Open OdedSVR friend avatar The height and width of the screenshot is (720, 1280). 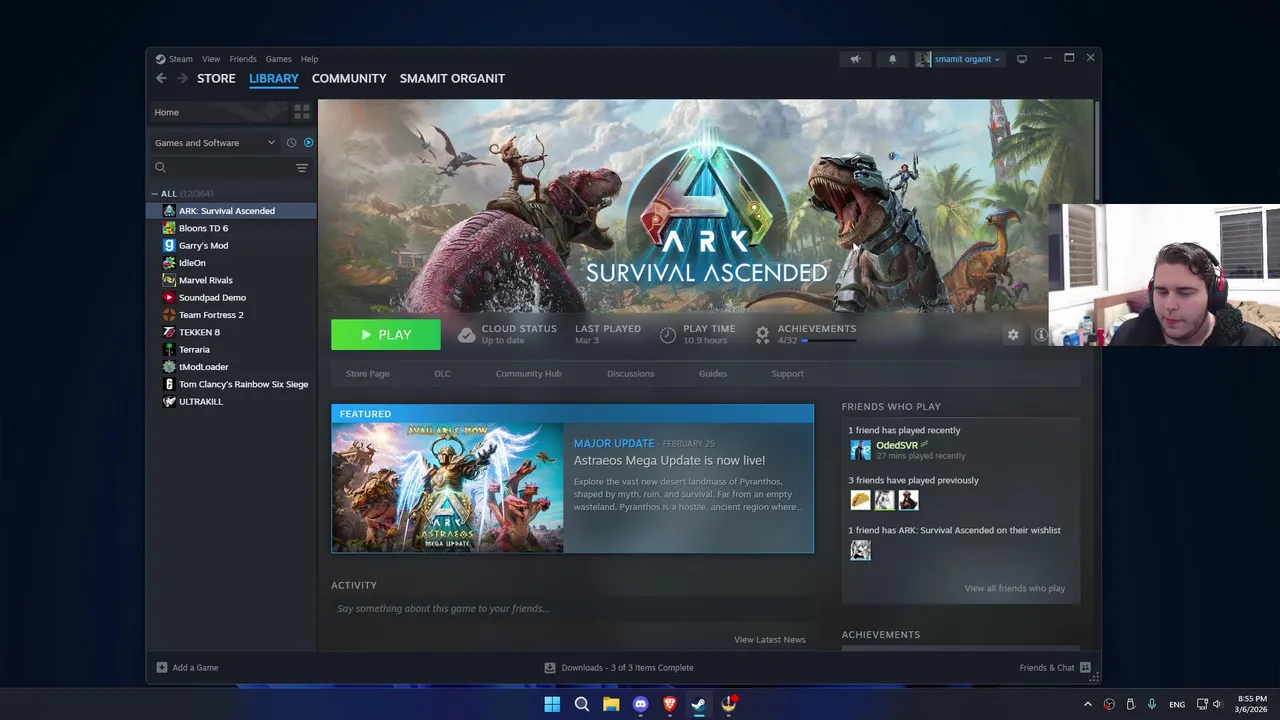[x=860, y=450]
